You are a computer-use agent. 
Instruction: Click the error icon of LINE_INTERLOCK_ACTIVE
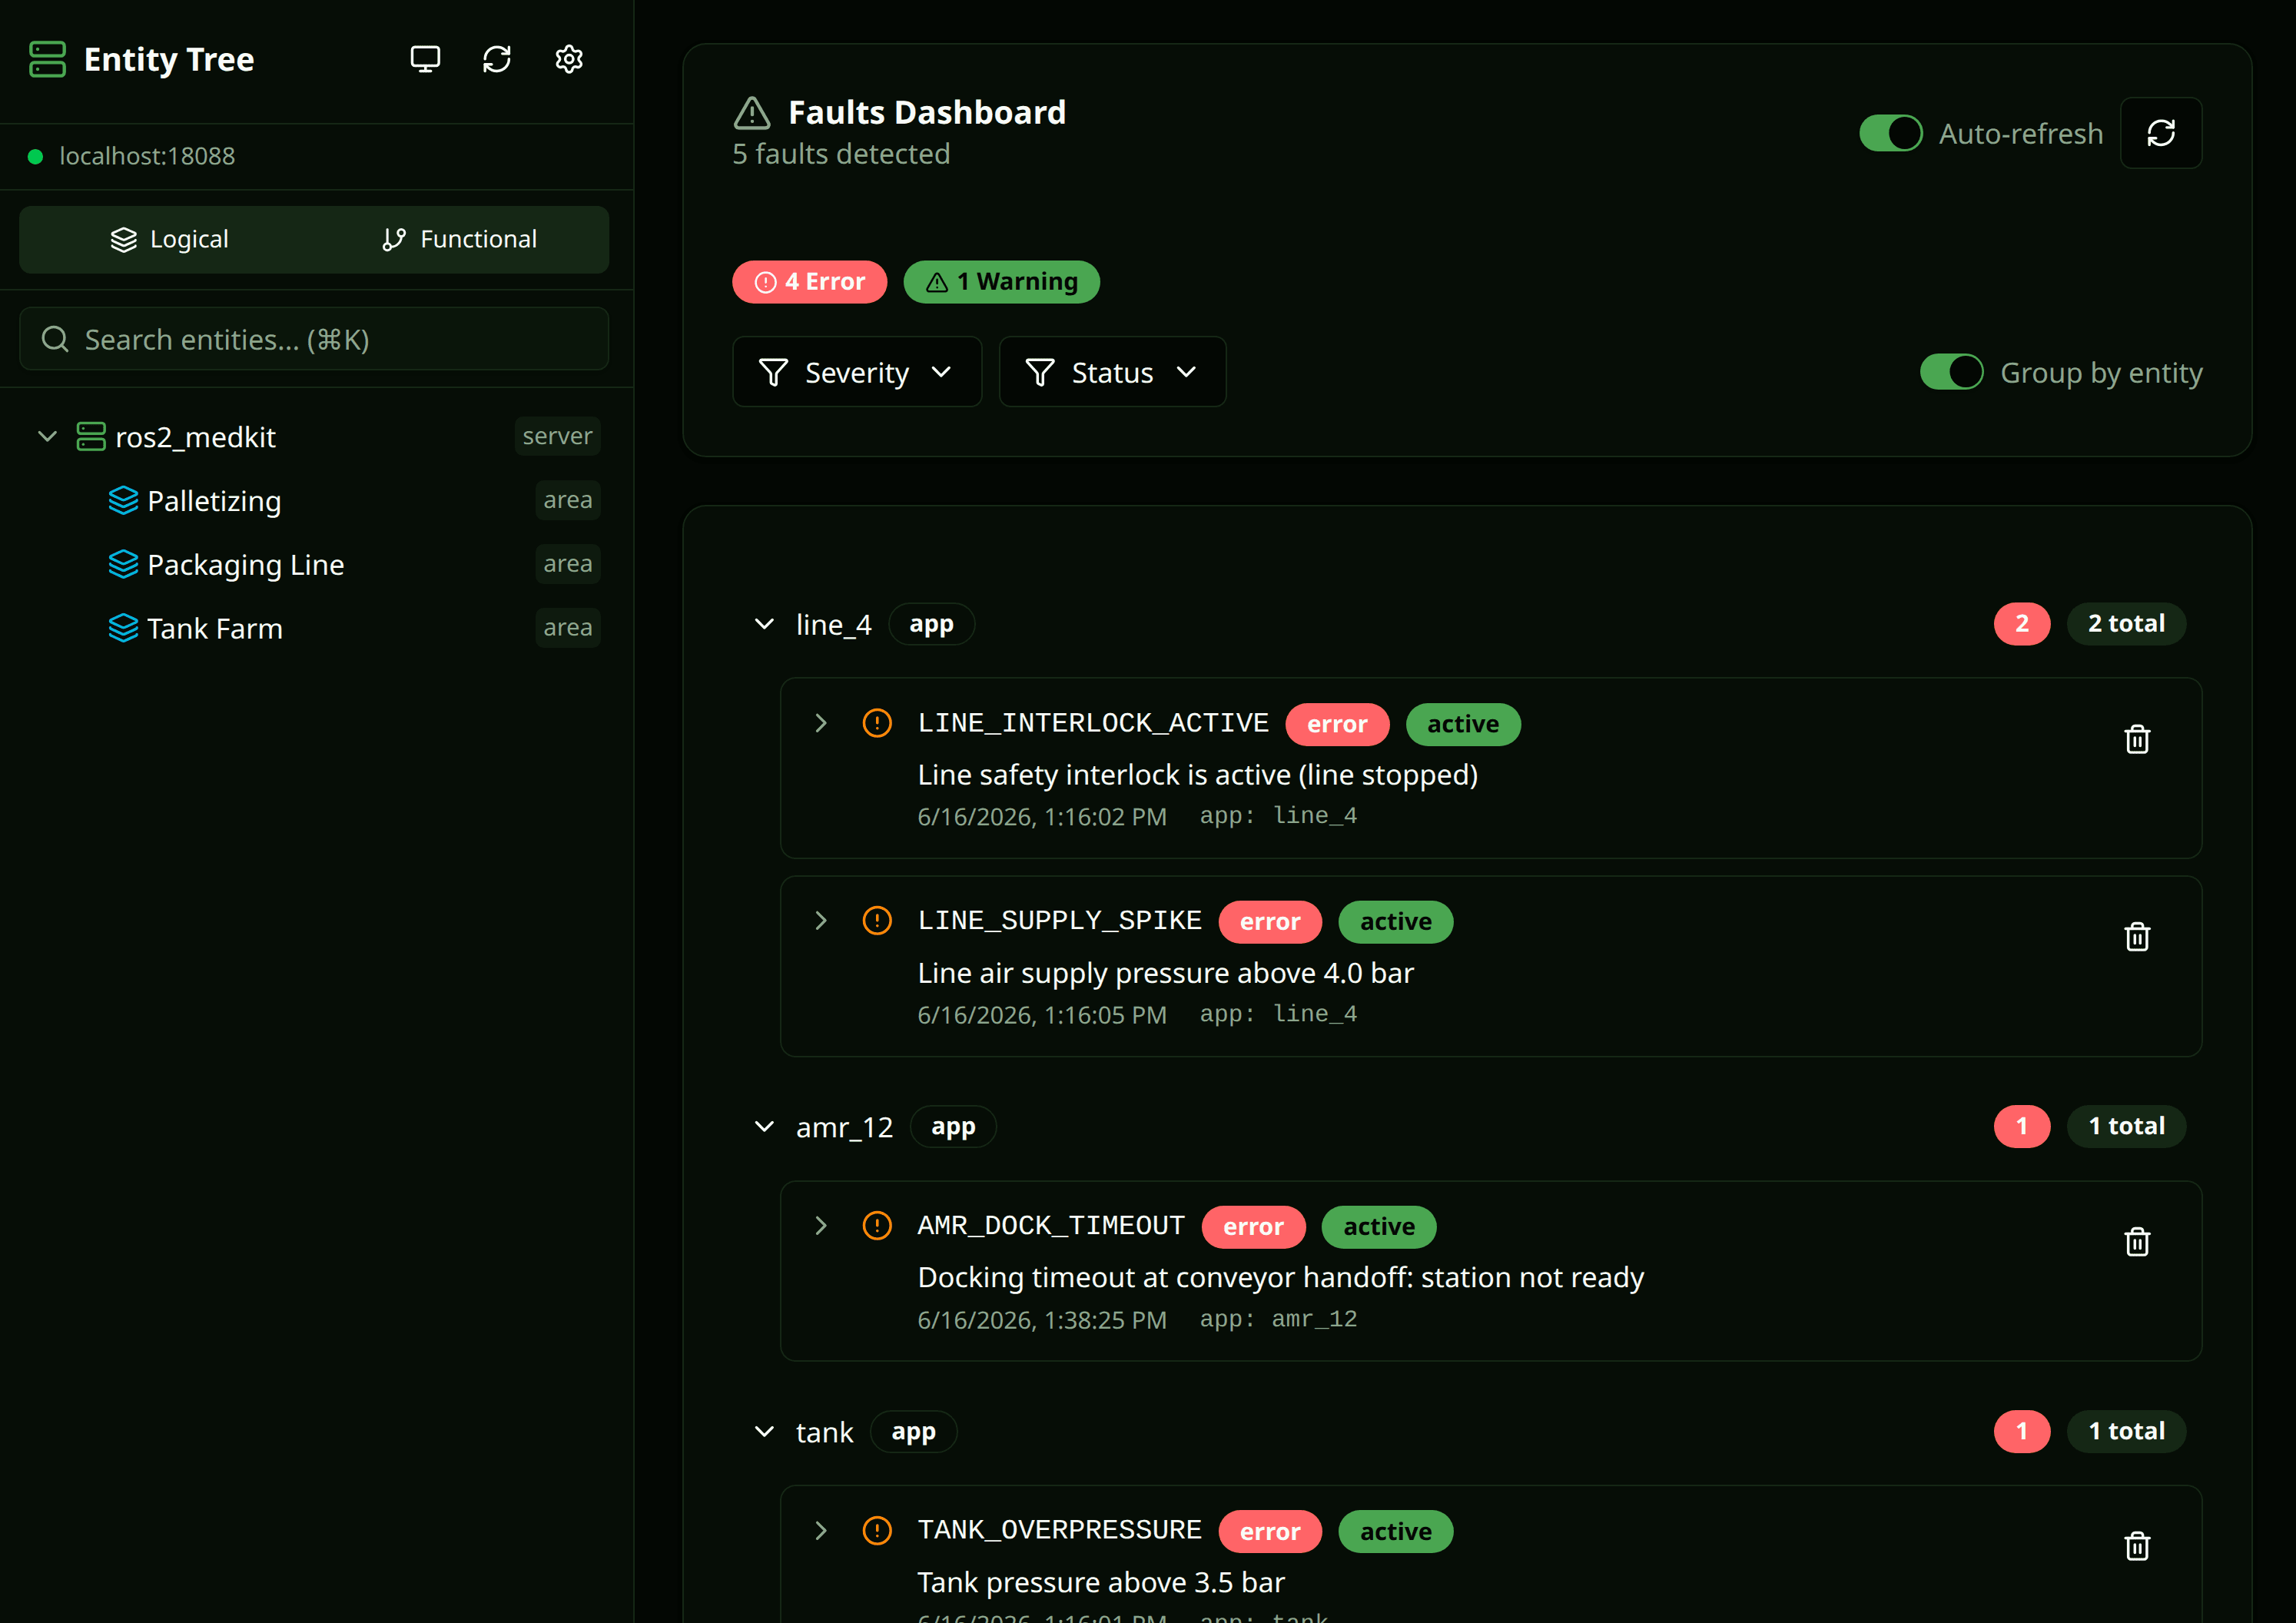[877, 722]
